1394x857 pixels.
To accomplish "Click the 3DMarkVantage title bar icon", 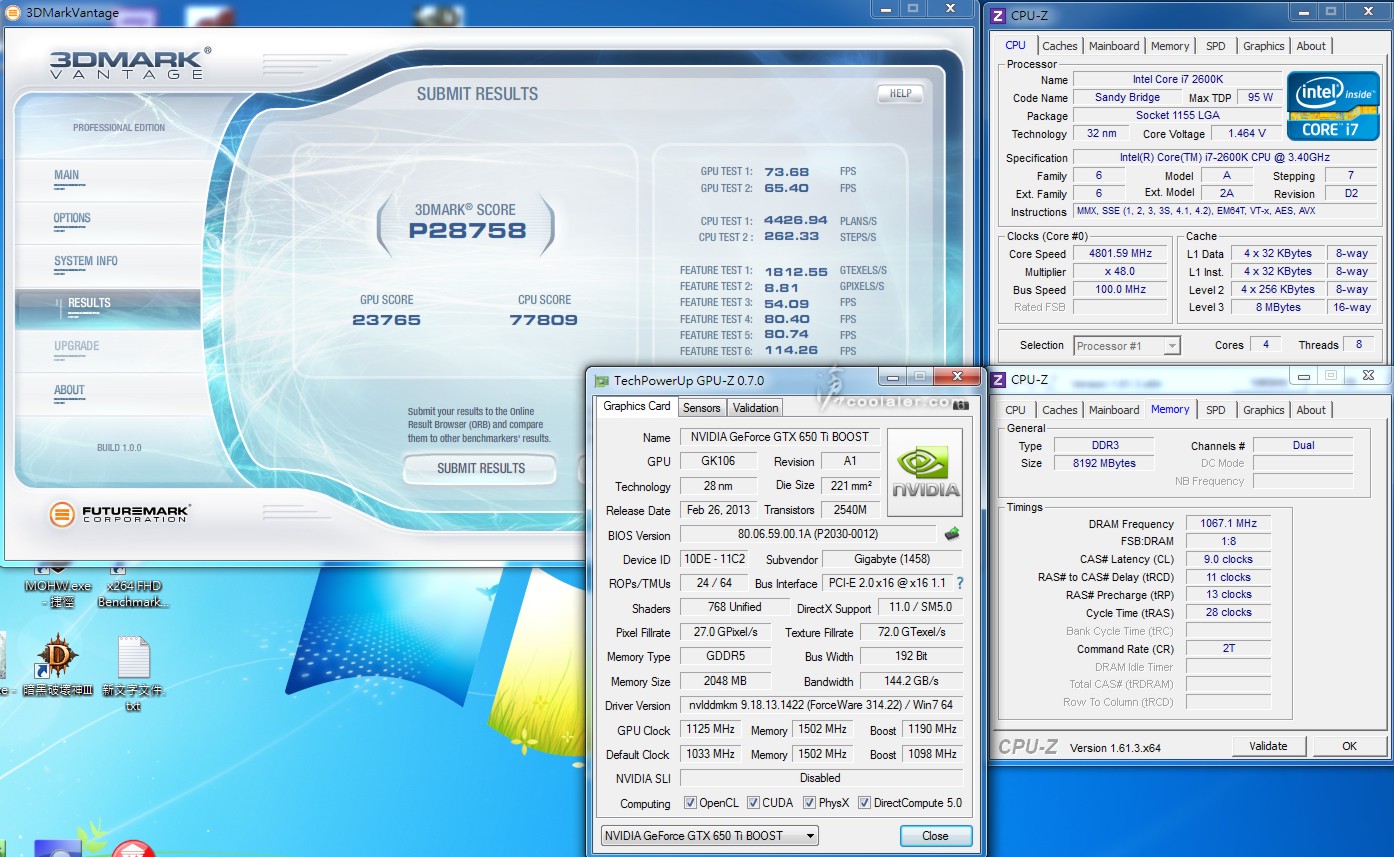I will click(x=14, y=12).
